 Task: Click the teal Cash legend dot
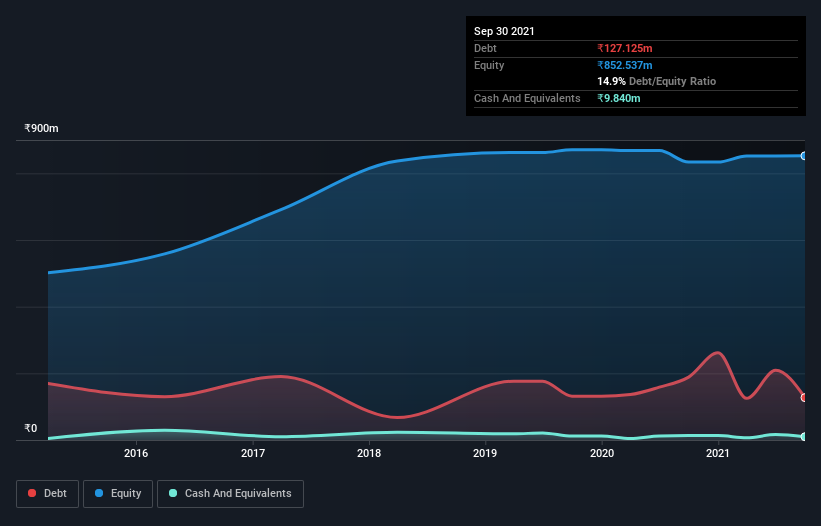tap(173, 493)
